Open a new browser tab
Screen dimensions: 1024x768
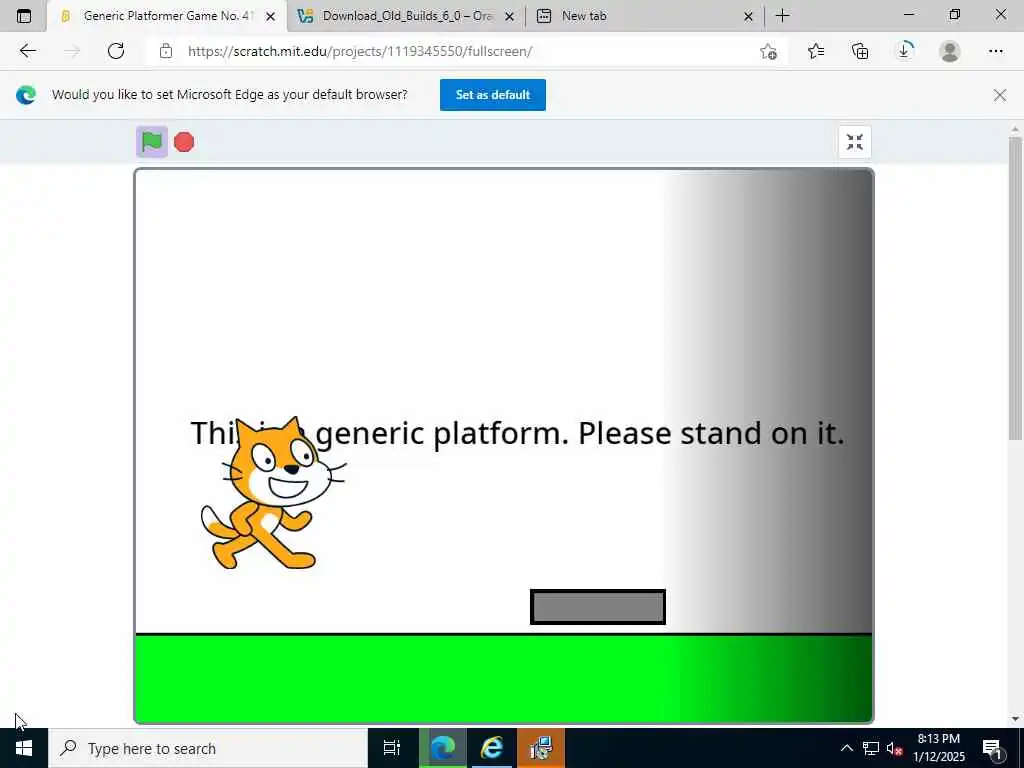782,16
